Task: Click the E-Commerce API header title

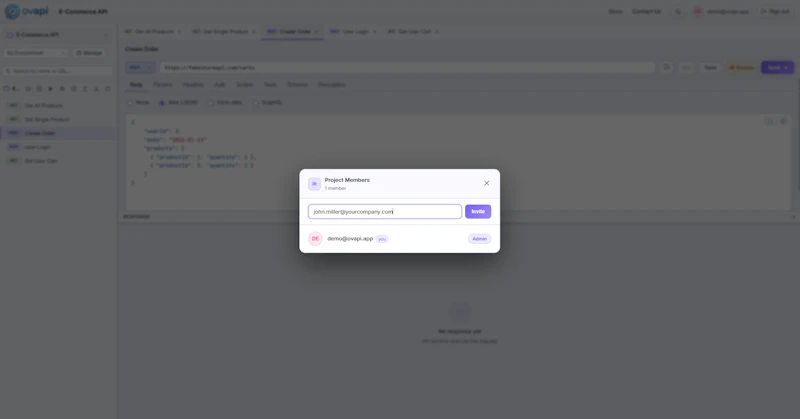Action: tap(83, 11)
